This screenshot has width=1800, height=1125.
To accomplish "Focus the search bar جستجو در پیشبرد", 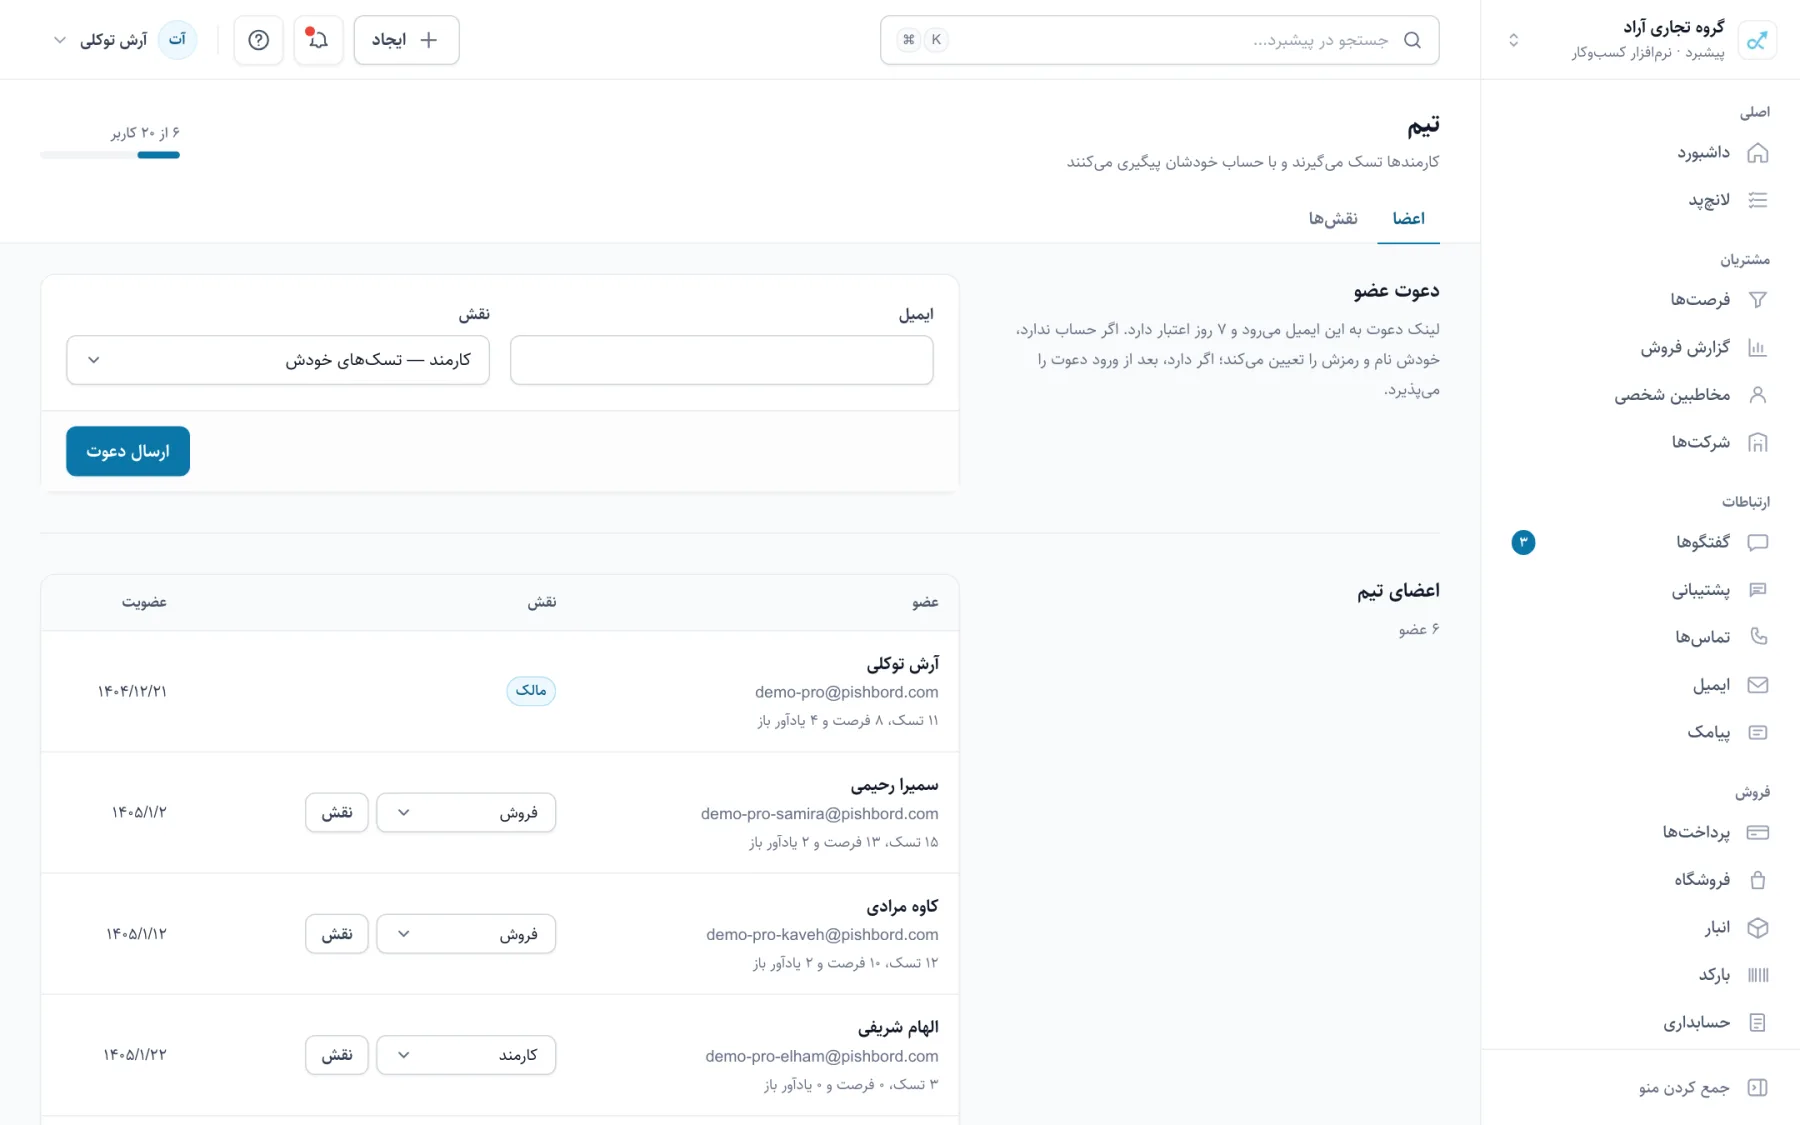I will click(1159, 40).
